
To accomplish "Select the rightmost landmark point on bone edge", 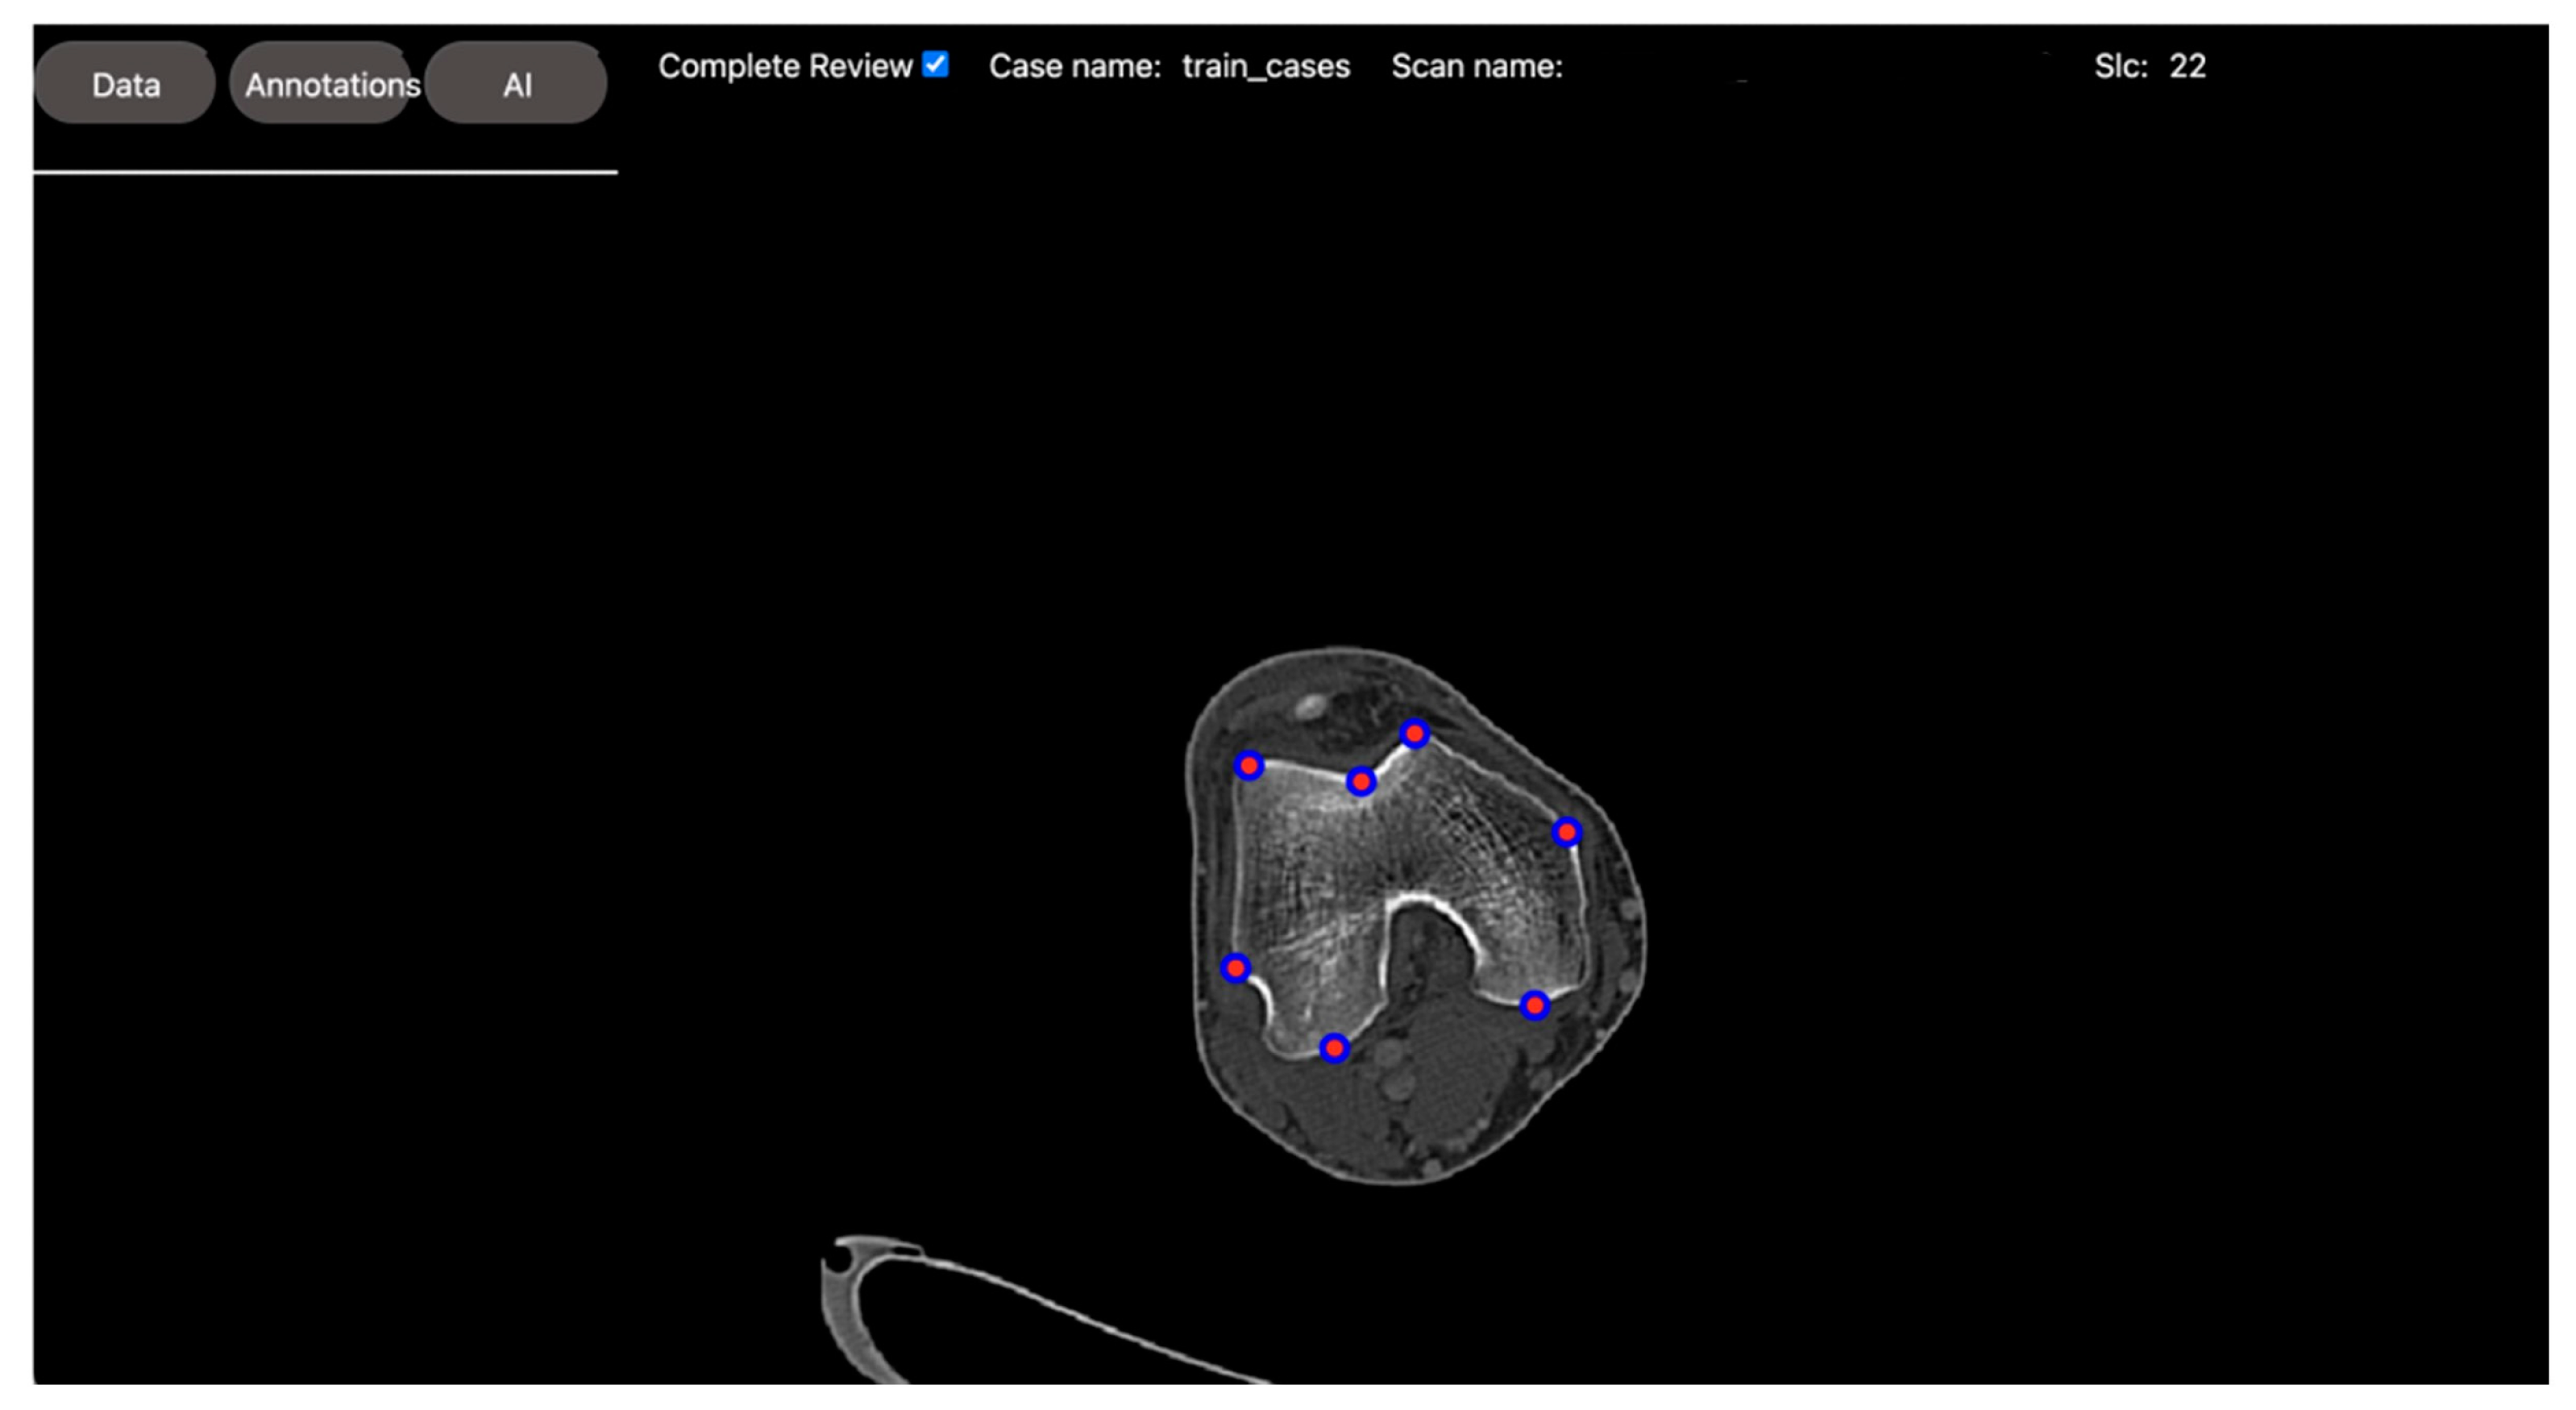I will coord(1567,832).
